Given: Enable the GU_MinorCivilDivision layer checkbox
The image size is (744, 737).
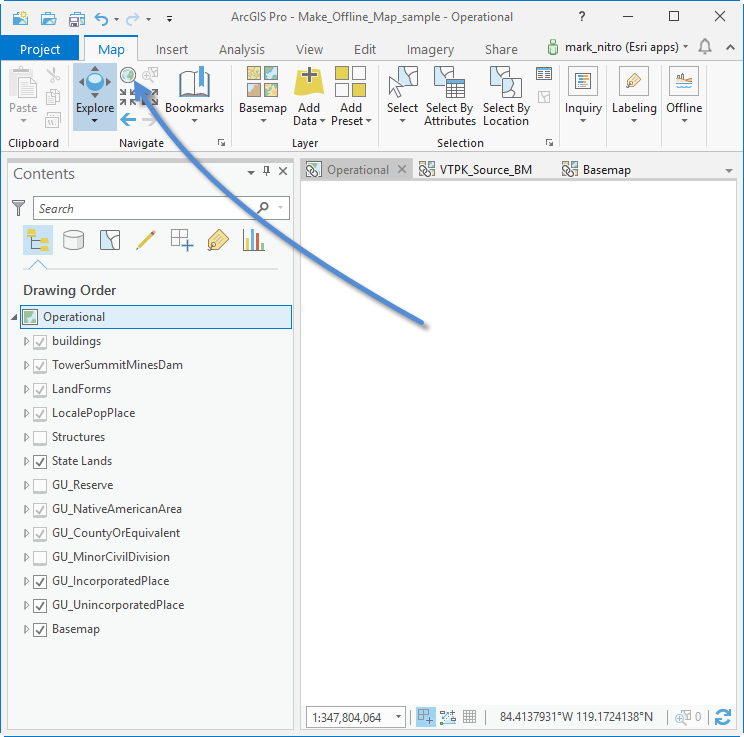Looking at the screenshot, I should coord(40,558).
